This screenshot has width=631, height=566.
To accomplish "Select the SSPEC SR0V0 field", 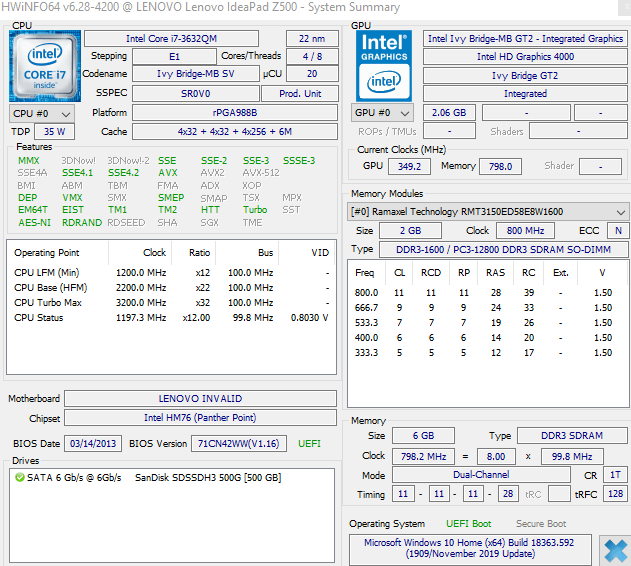I will coord(196,93).
